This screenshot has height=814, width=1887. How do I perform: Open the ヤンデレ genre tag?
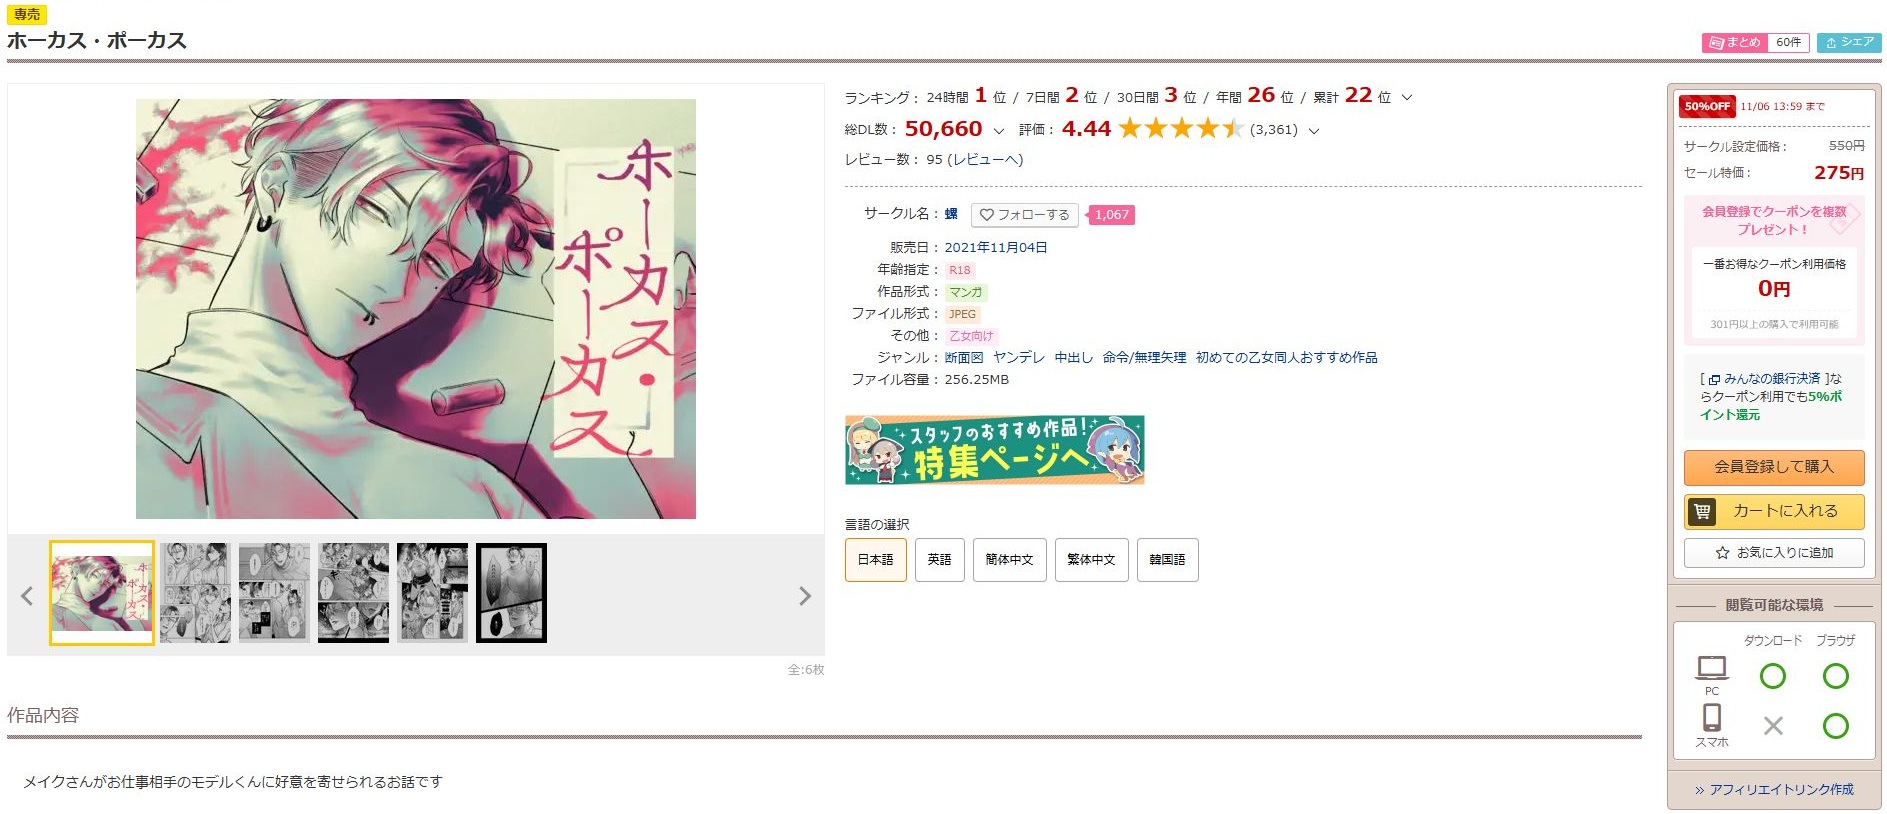[x=1018, y=358]
